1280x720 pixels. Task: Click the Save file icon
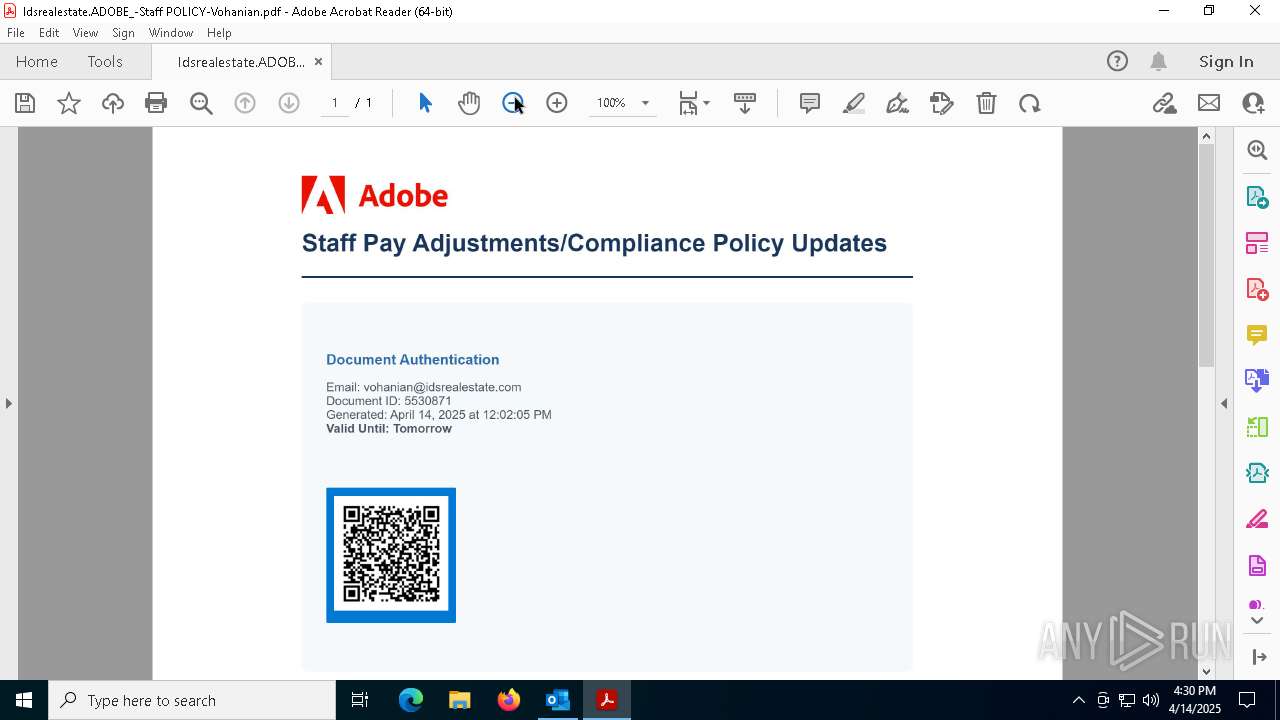pos(25,103)
